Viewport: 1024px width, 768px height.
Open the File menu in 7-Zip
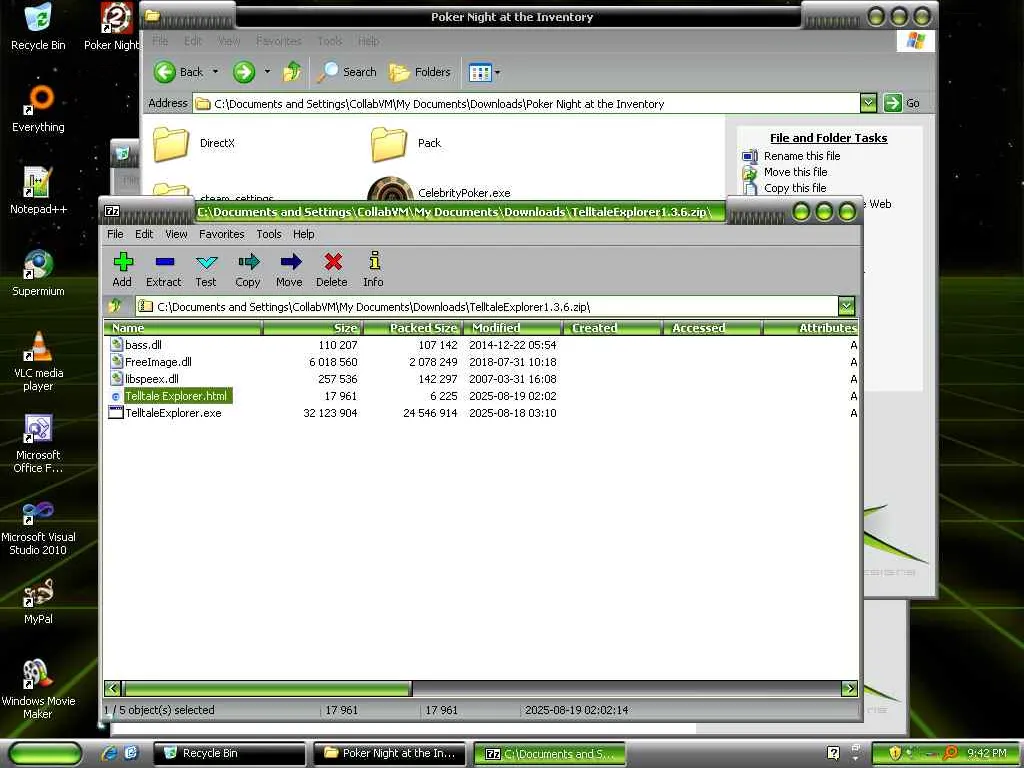click(x=115, y=234)
